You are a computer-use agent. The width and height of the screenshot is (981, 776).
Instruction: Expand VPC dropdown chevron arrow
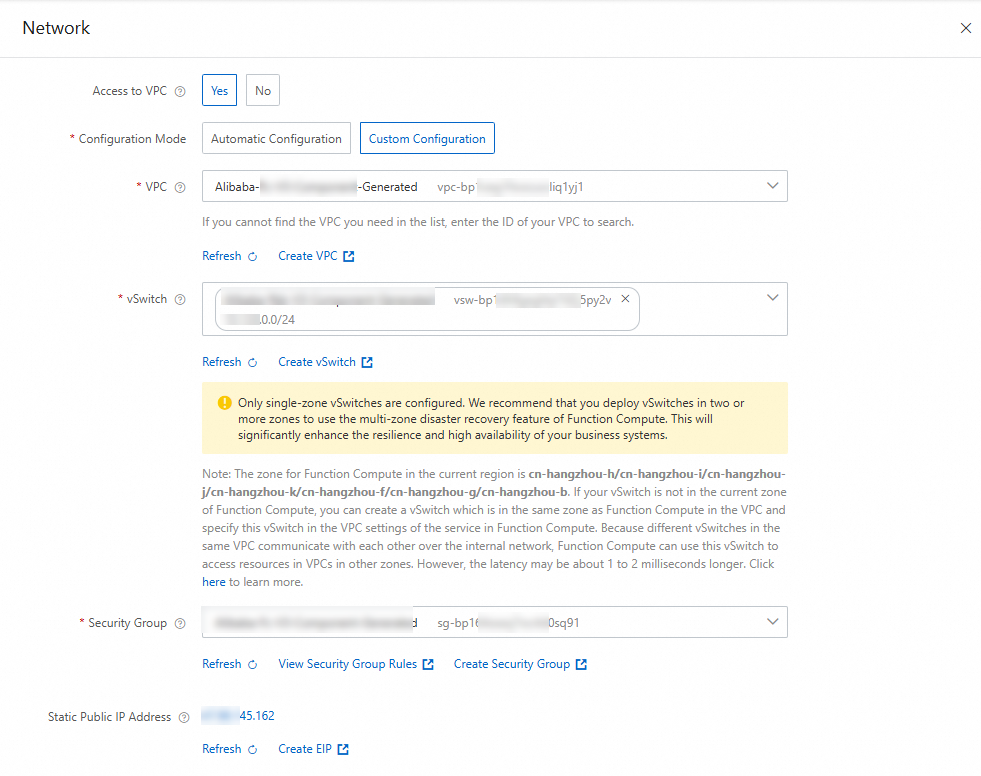coord(772,186)
